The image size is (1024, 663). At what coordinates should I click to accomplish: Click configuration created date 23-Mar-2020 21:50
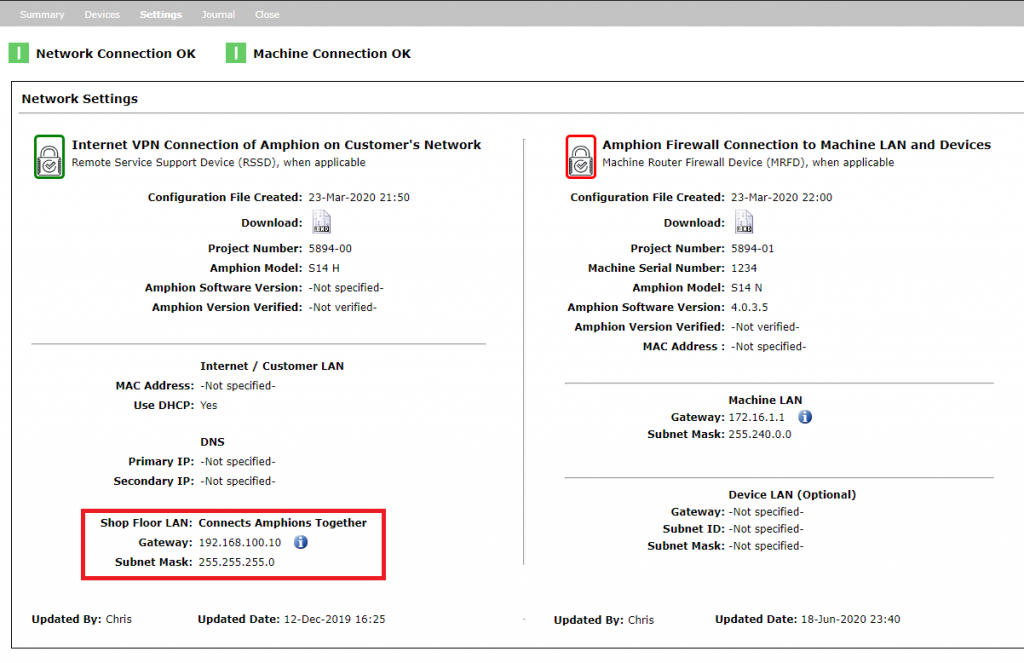pyautogui.click(x=359, y=197)
